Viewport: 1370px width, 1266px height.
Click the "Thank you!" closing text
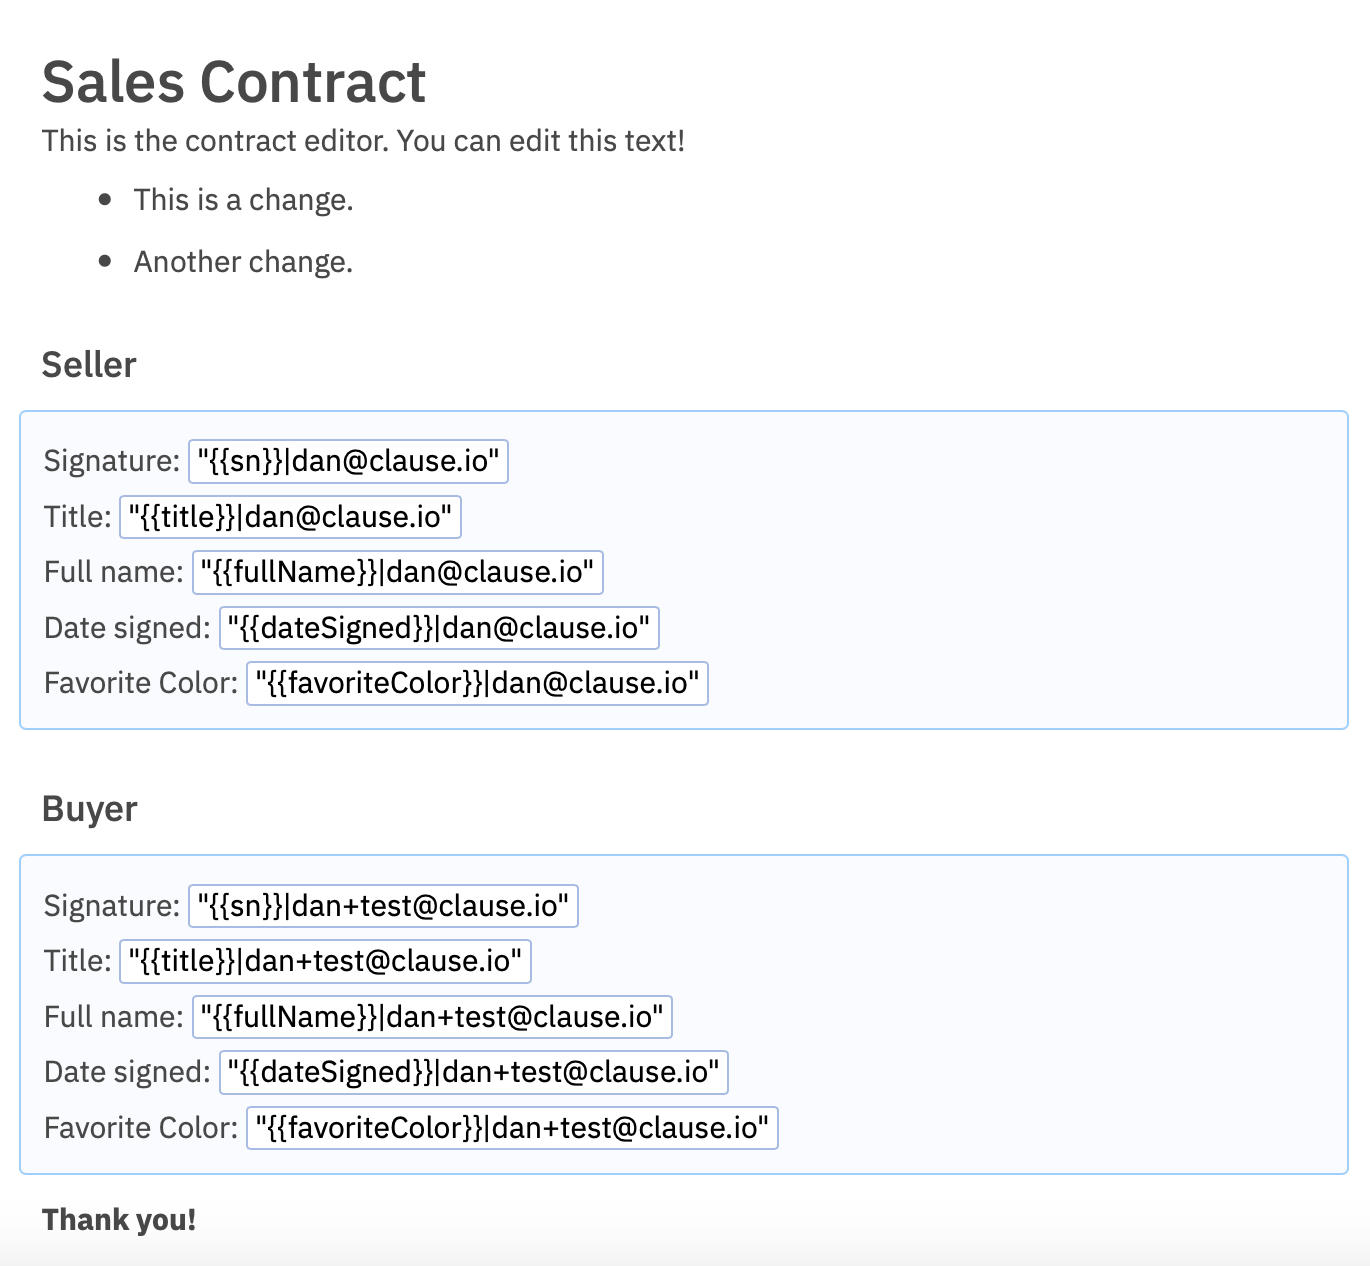(x=119, y=1220)
